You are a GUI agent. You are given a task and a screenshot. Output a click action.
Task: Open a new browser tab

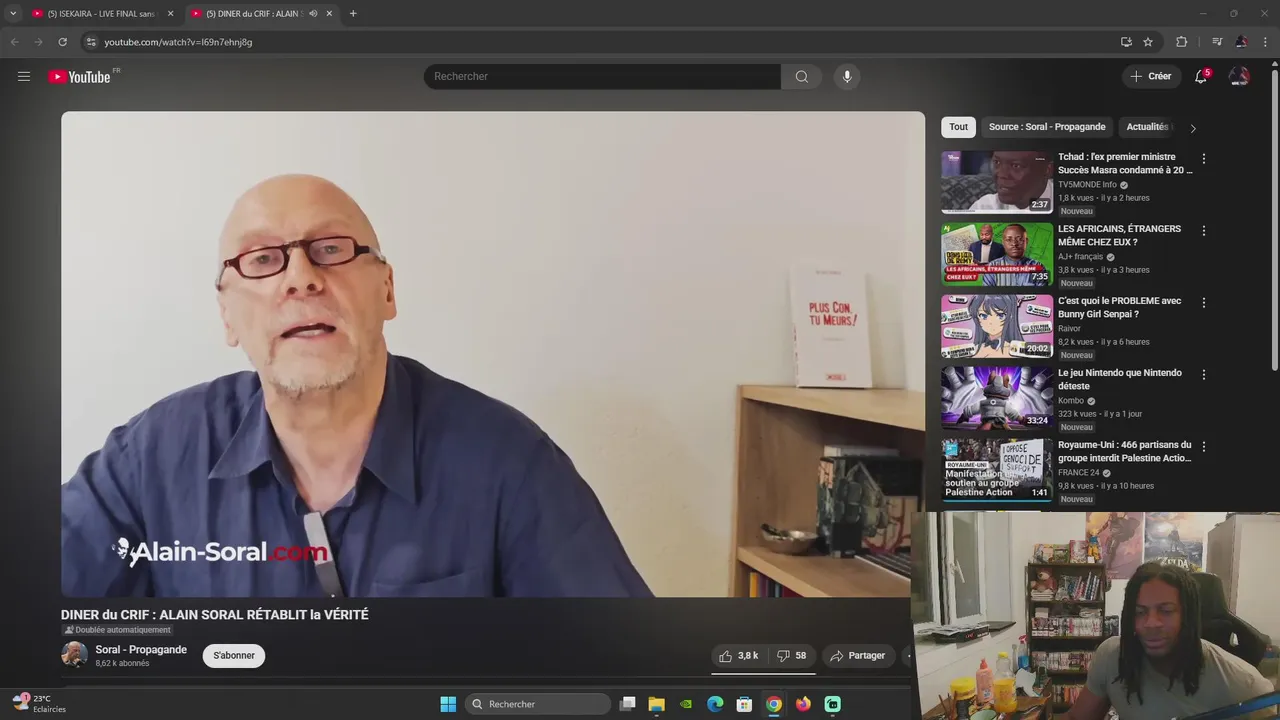[x=353, y=13]
